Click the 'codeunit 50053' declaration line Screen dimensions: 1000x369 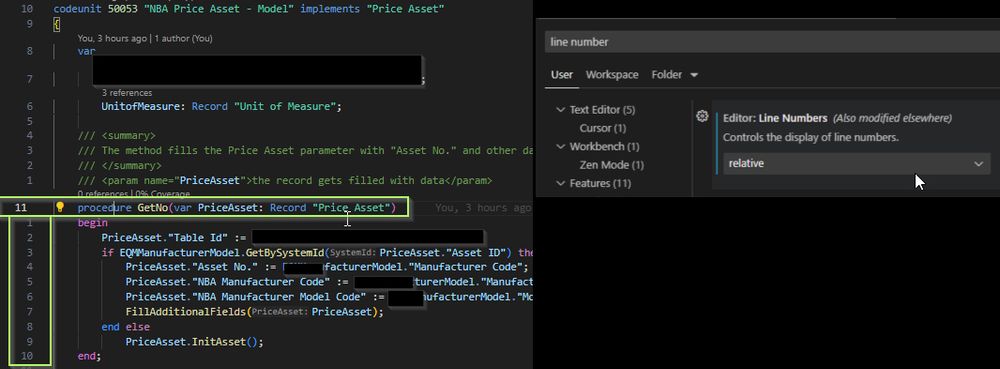pyautogui.click(x=249, y=9)
